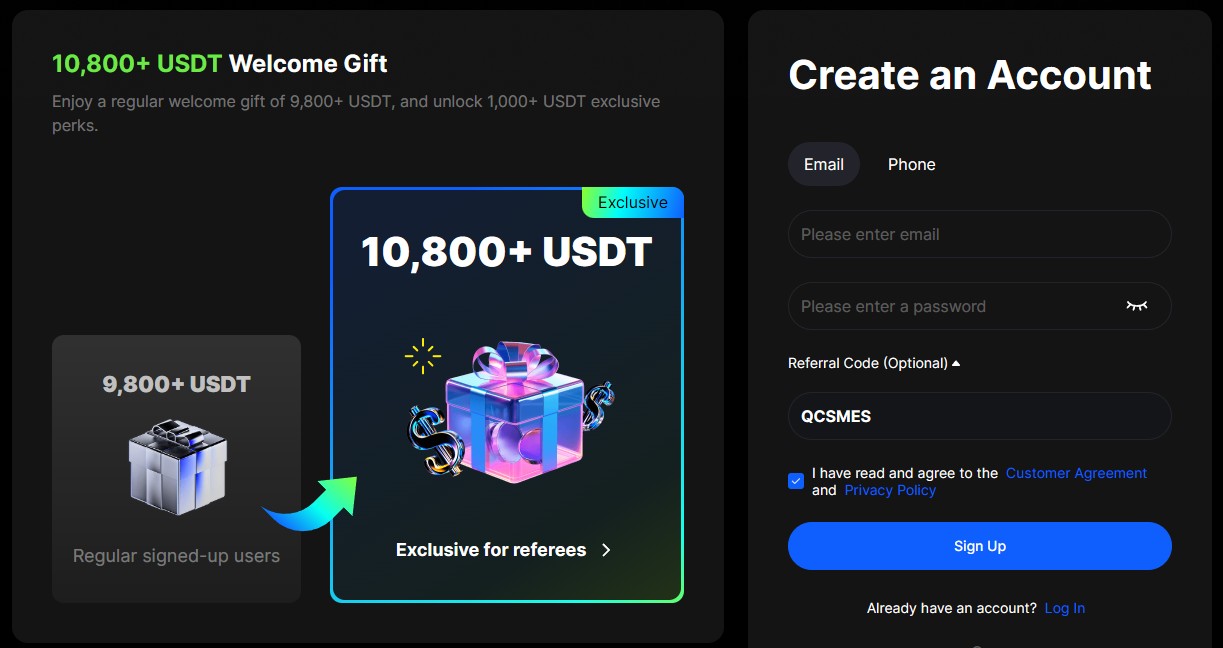Switch to the Phone tab
1223x648 pixels.
[x=912, y=164]
